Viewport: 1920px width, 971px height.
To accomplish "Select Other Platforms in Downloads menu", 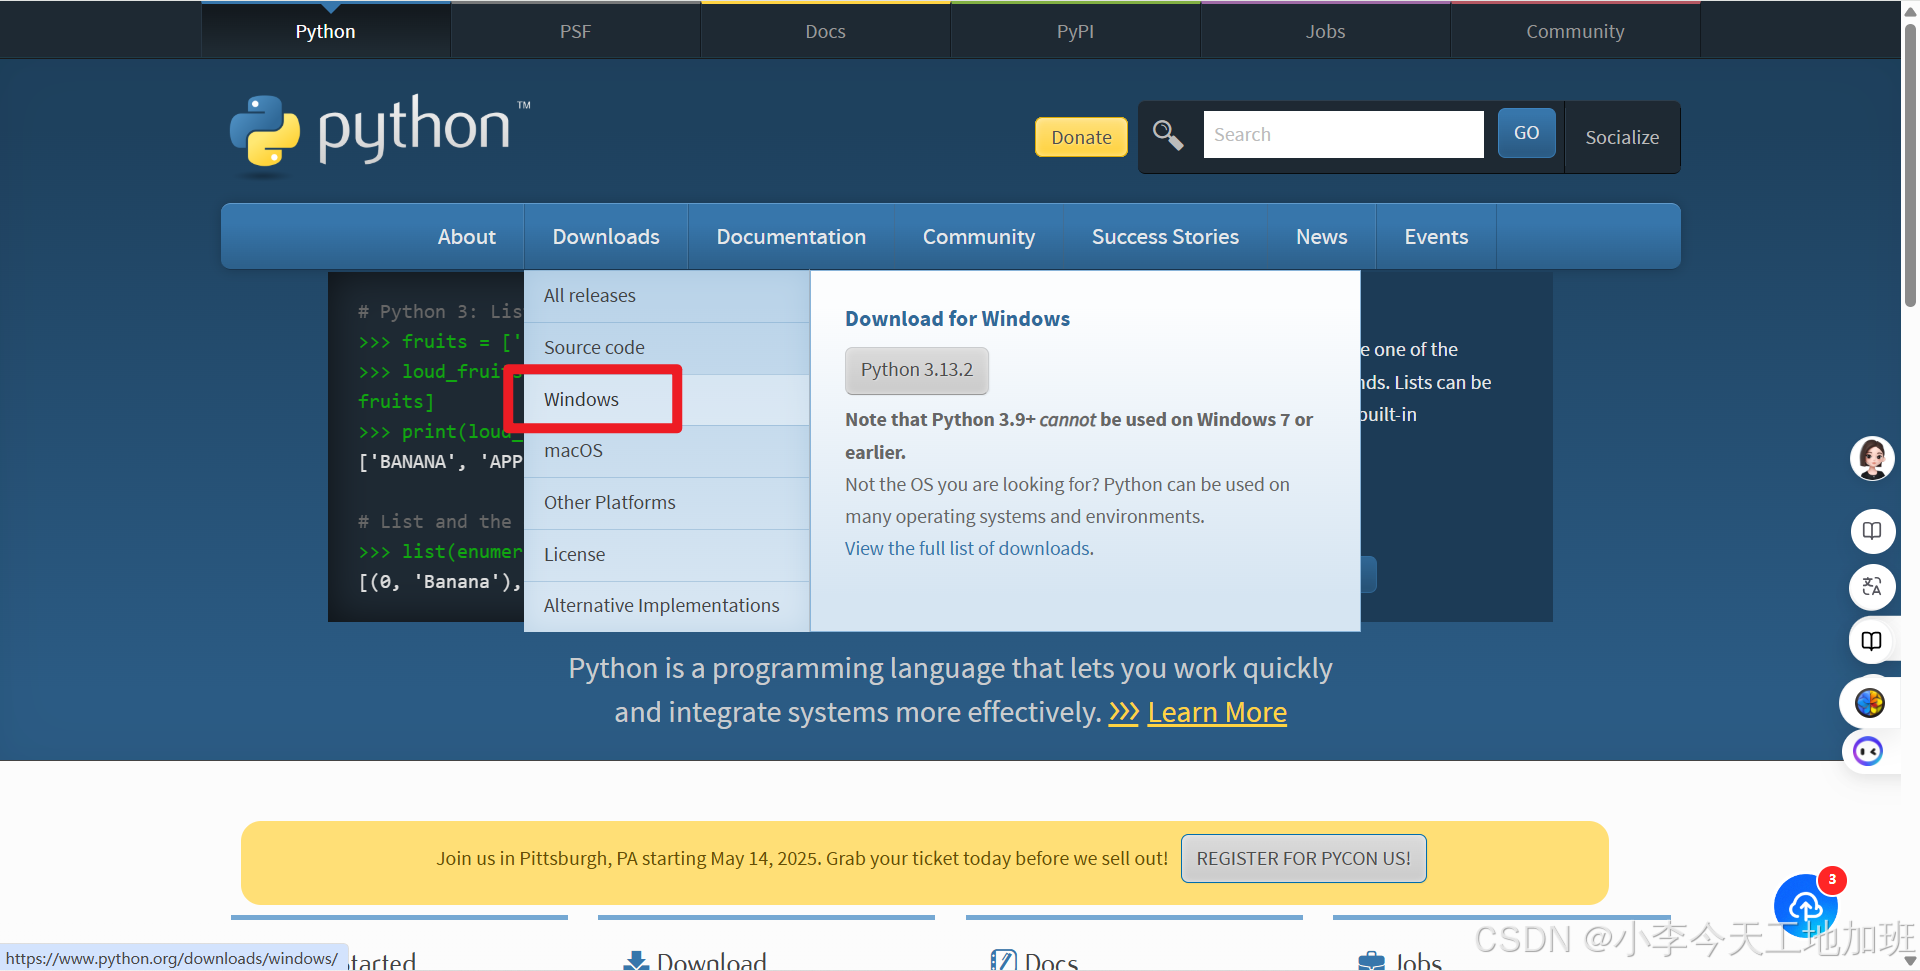I will pos(667,503).
